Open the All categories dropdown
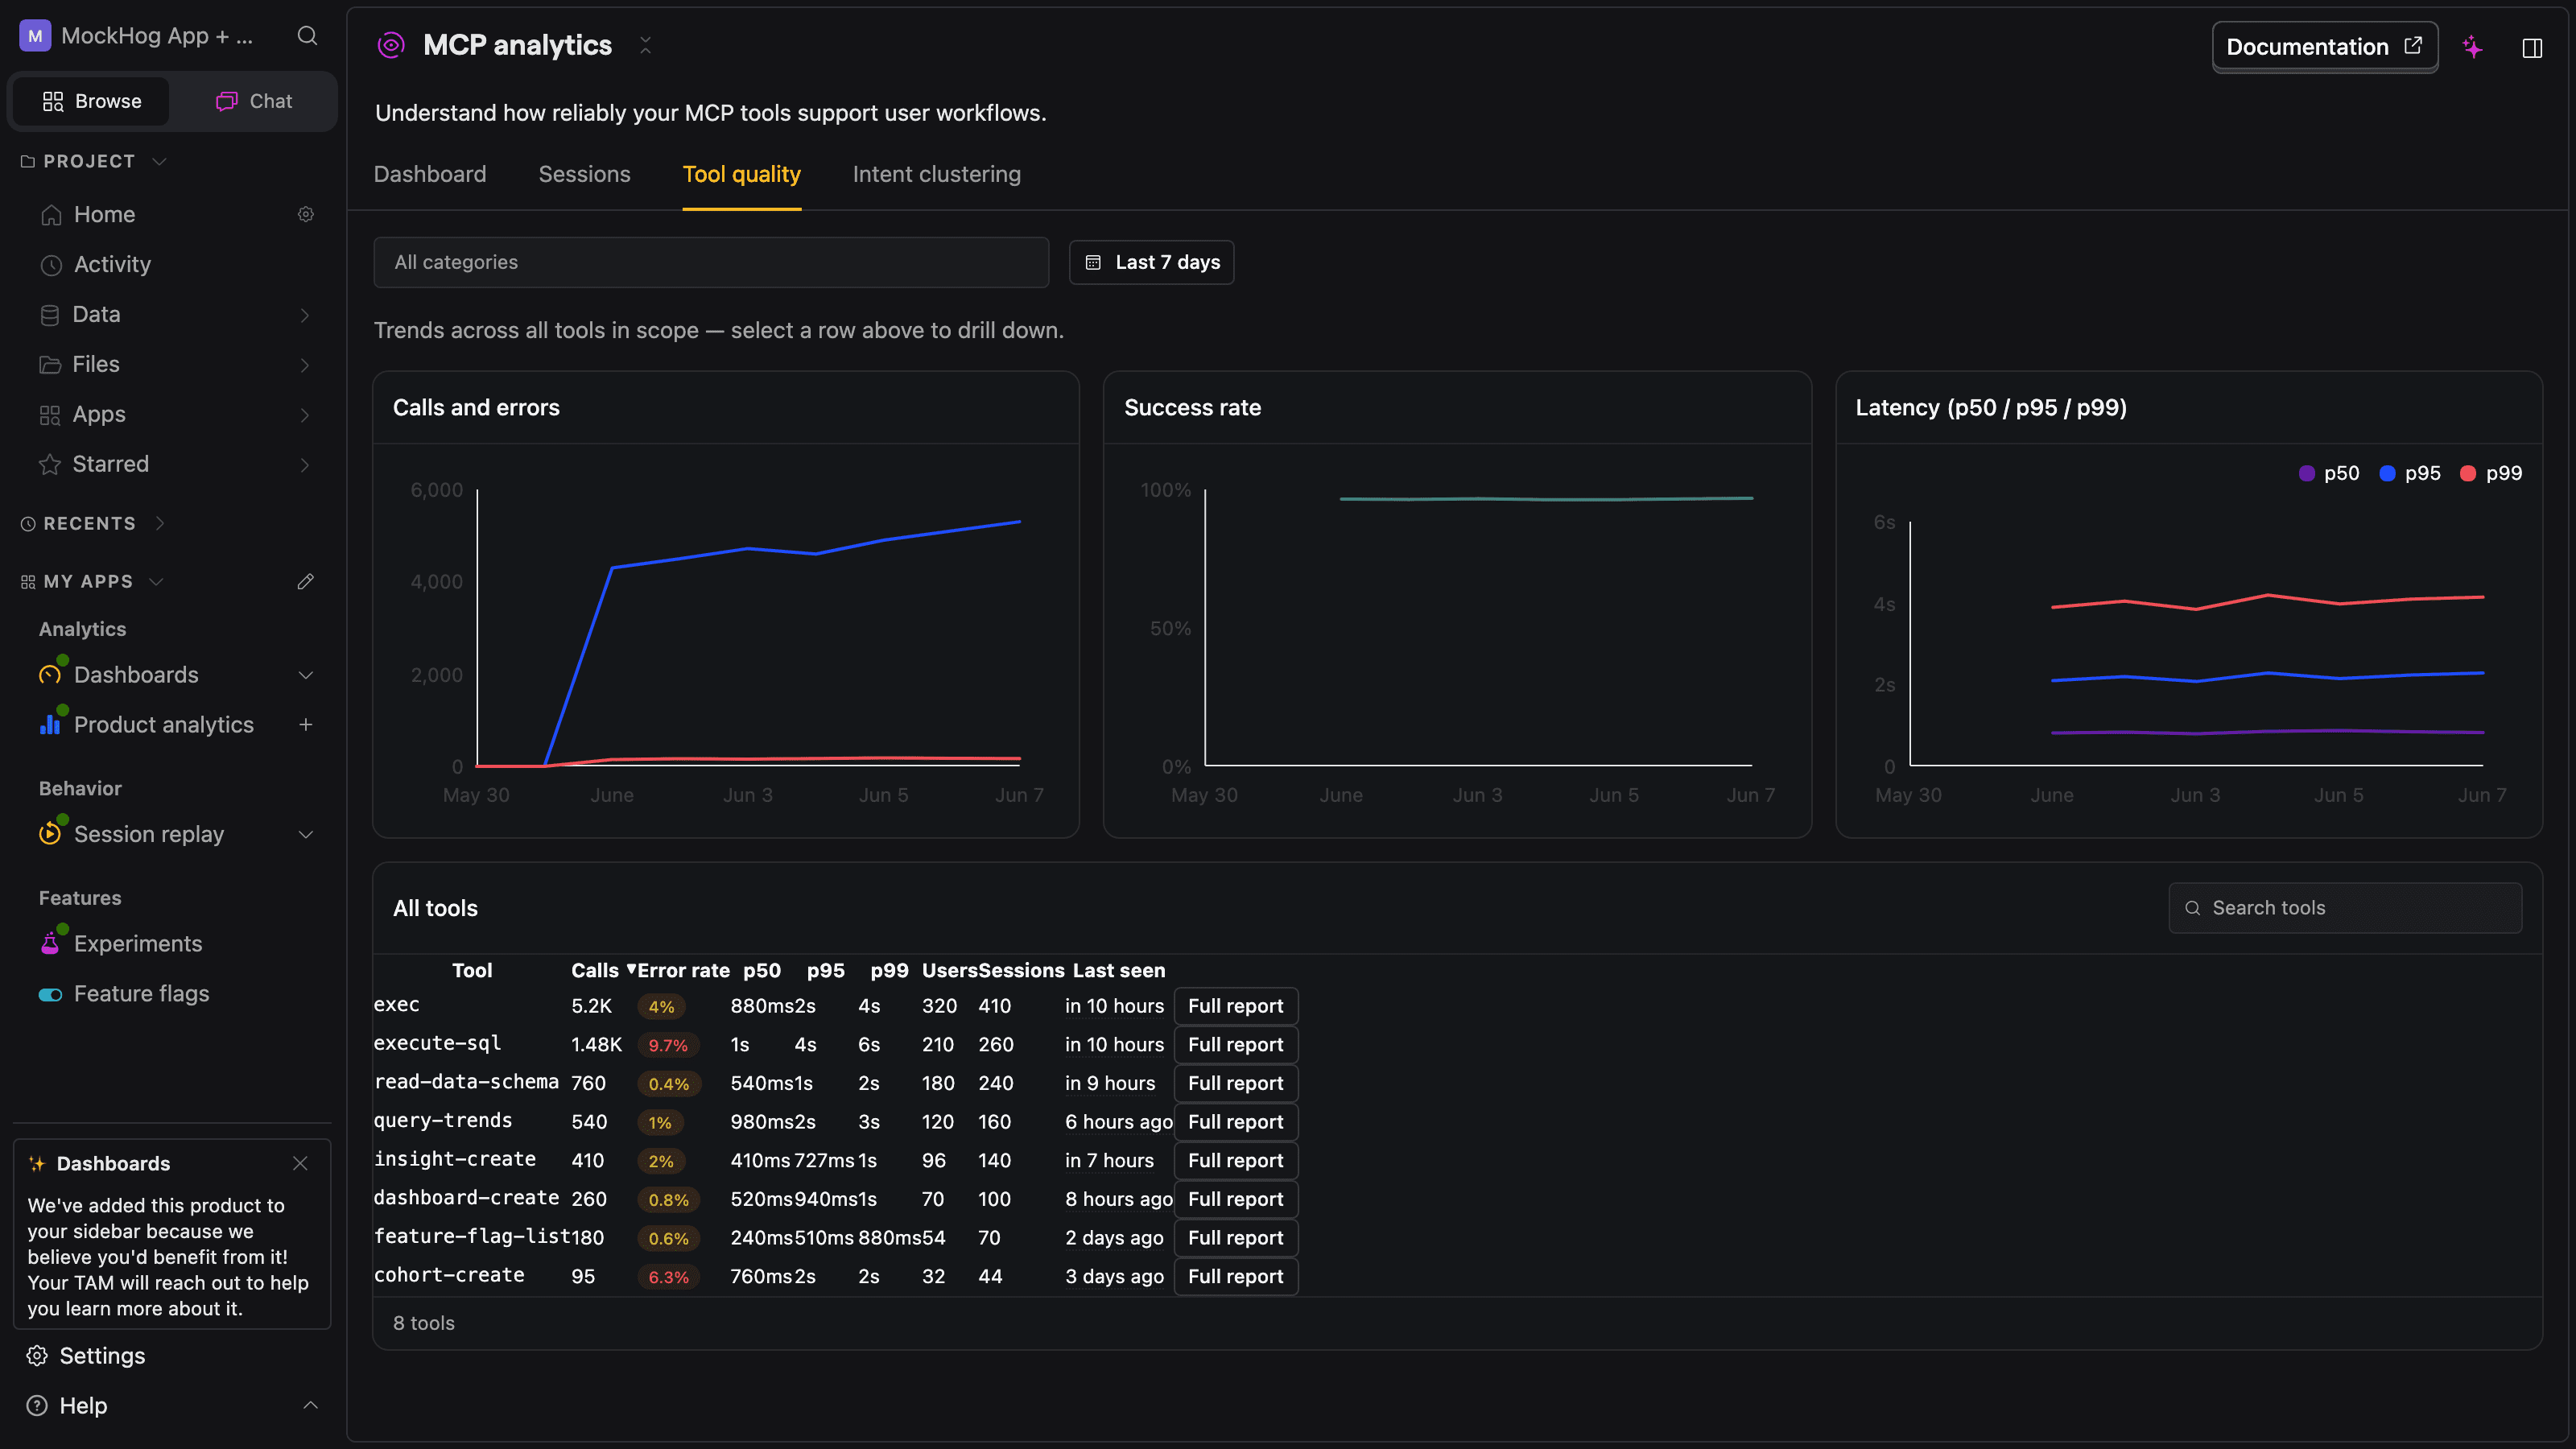Image resolution: width=2576 pixels, height=1449 pixels. pos(711,262)
